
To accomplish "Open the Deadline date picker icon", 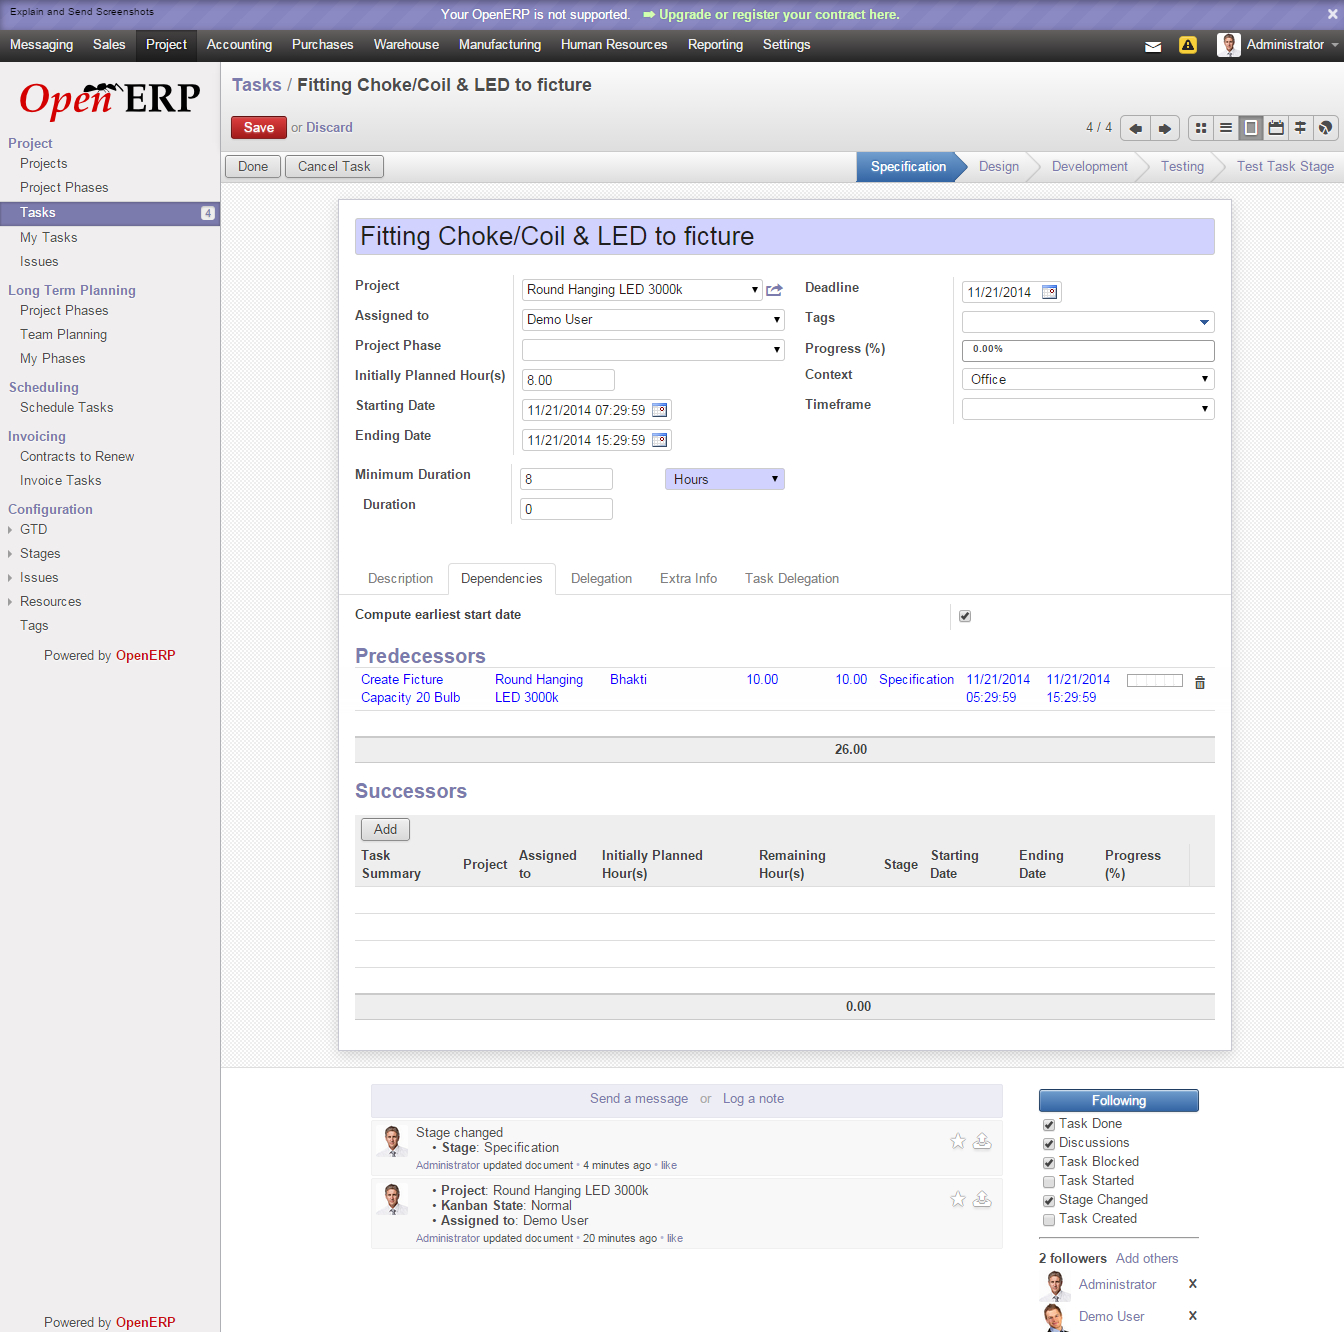I will [1049, 292].
